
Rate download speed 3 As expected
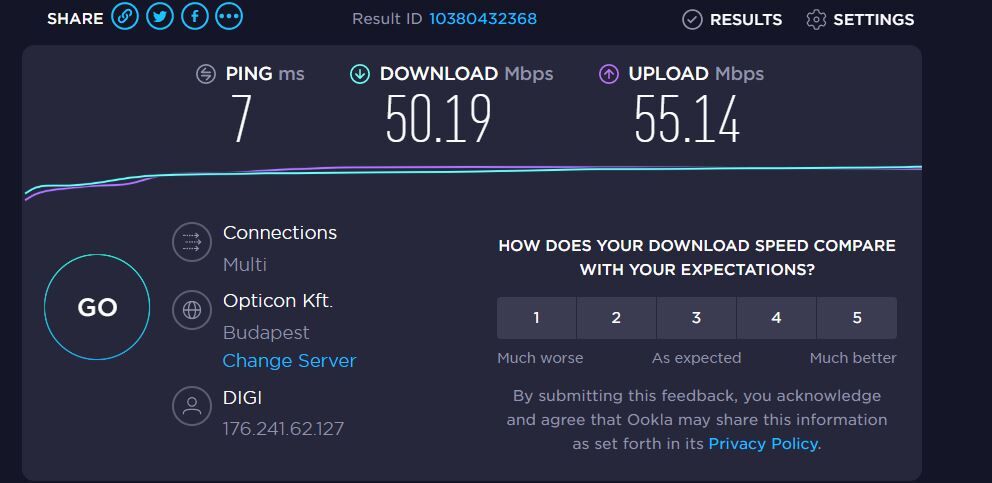tap(697, 318)
